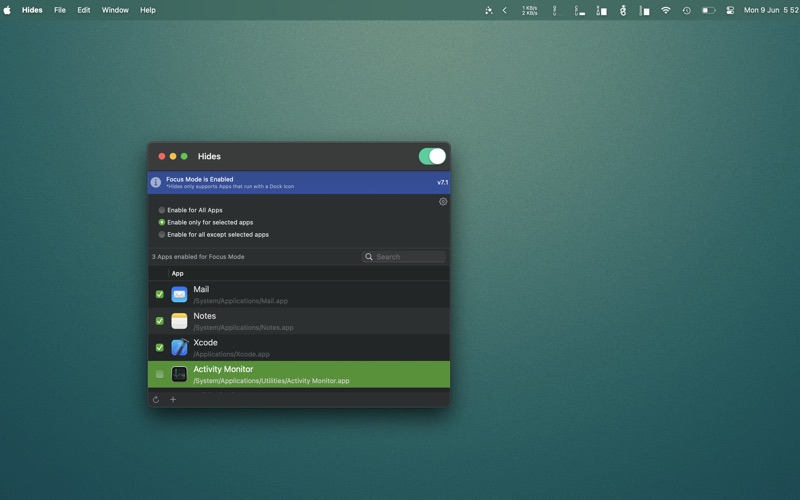Click the Activity Monitor.app path text

coord(271,381)
